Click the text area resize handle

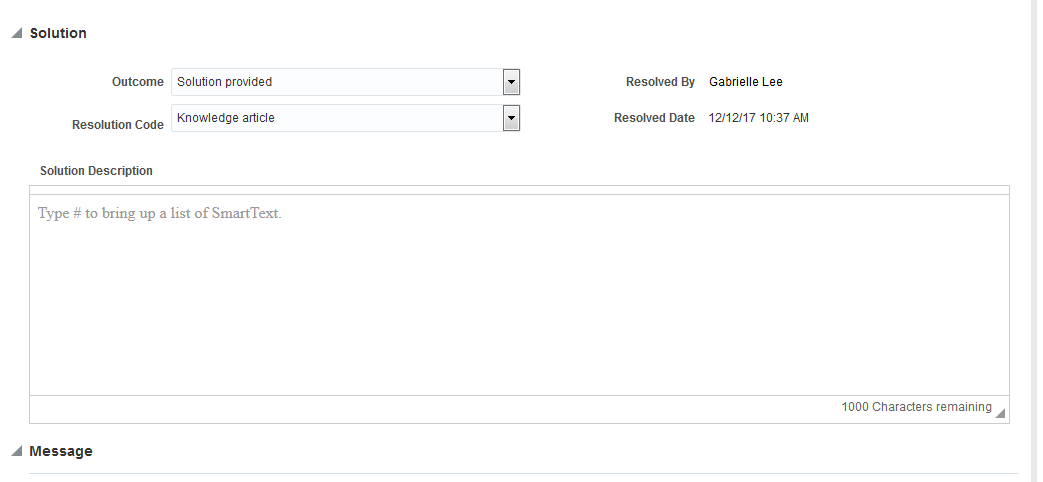click(1001, 413)
